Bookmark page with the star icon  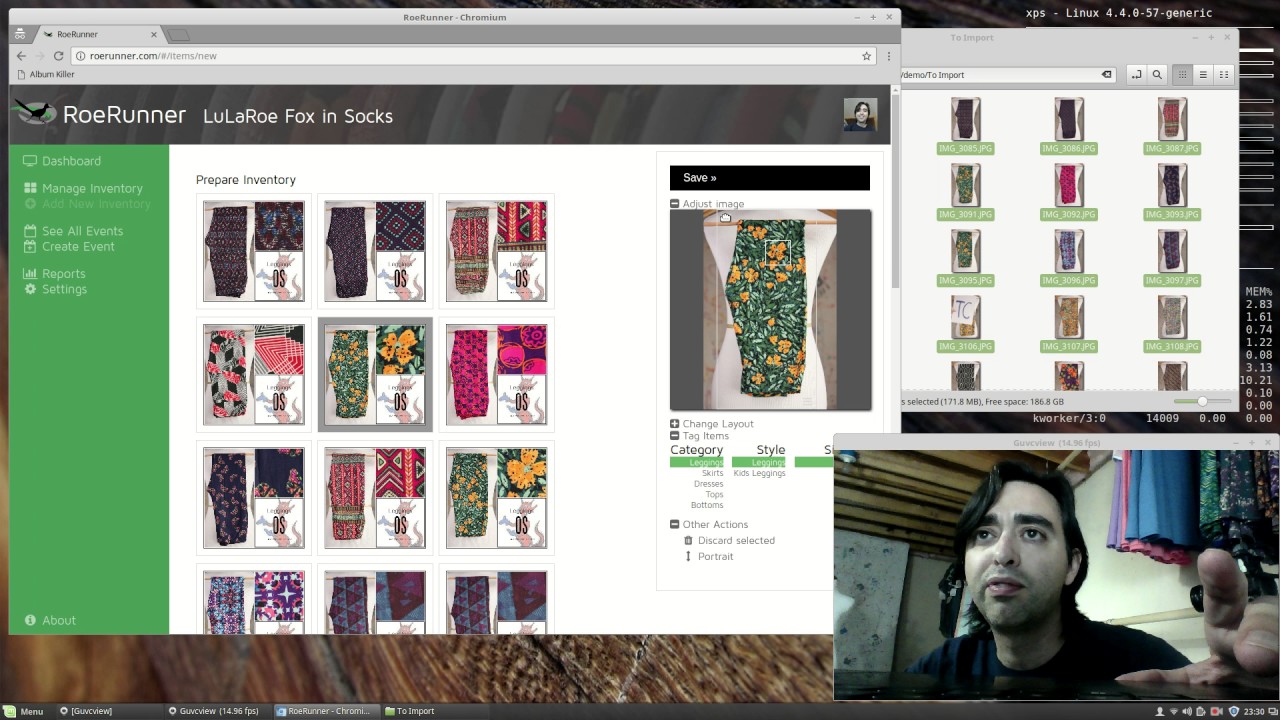click(x=866, y=56)
